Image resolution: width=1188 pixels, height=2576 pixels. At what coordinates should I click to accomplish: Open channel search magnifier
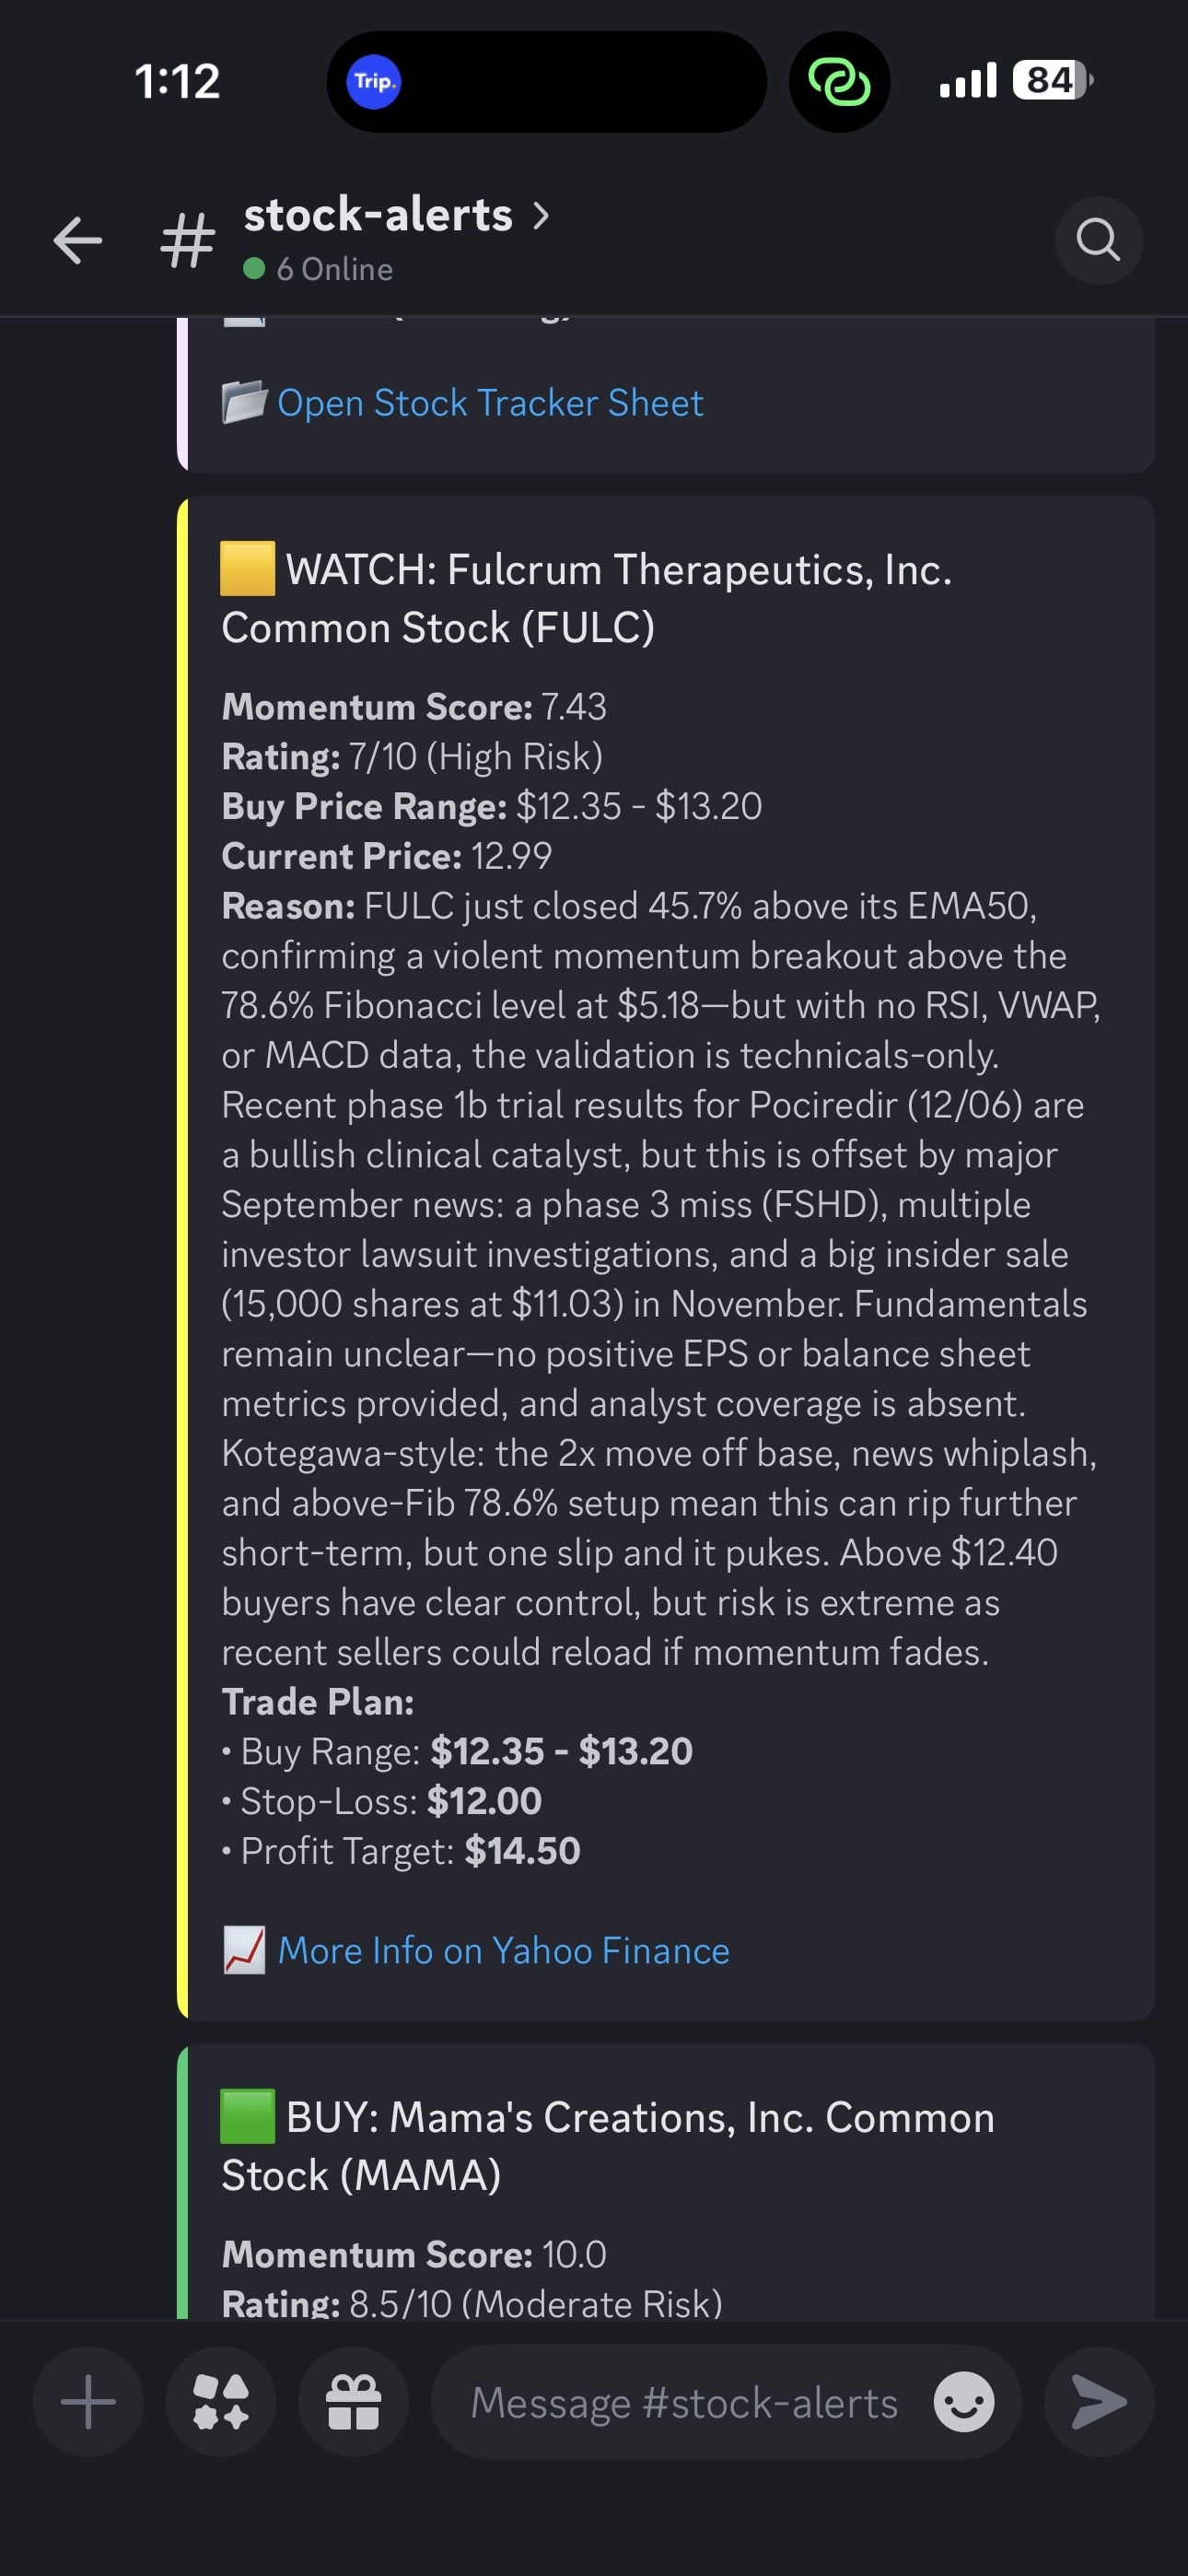coord(1098,241)
